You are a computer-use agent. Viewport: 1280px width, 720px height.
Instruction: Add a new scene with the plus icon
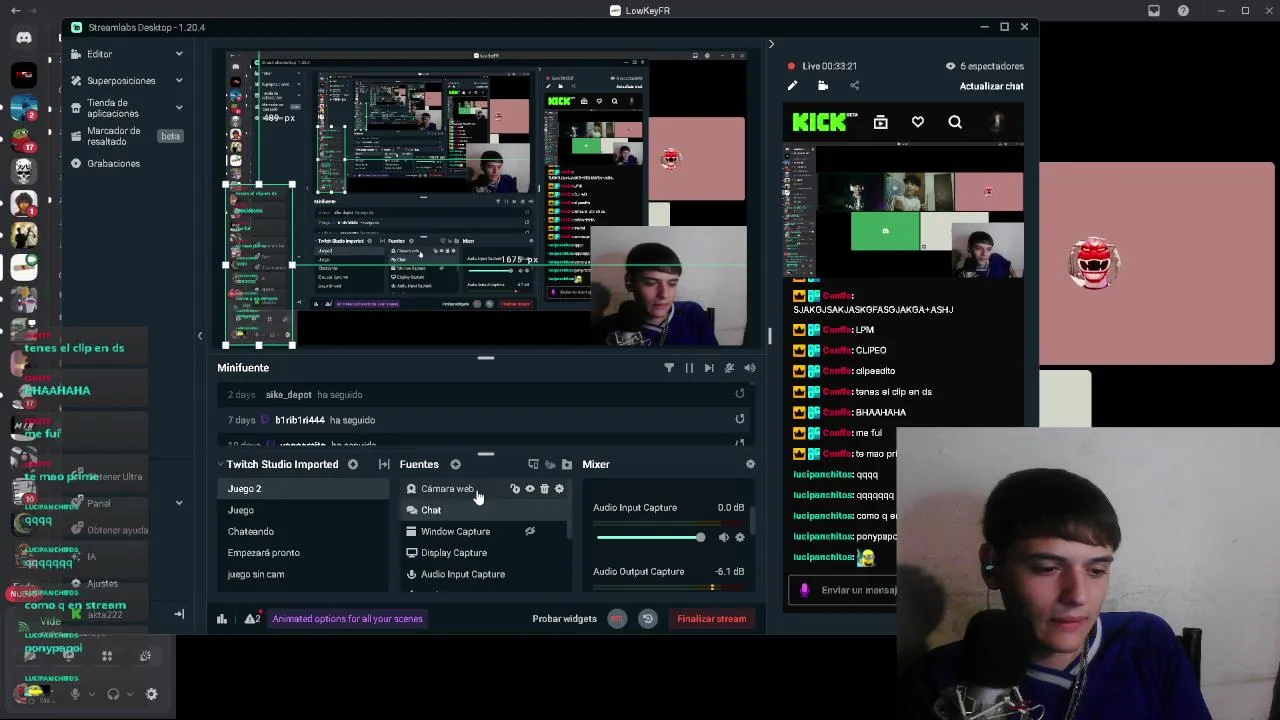point(353,464)
